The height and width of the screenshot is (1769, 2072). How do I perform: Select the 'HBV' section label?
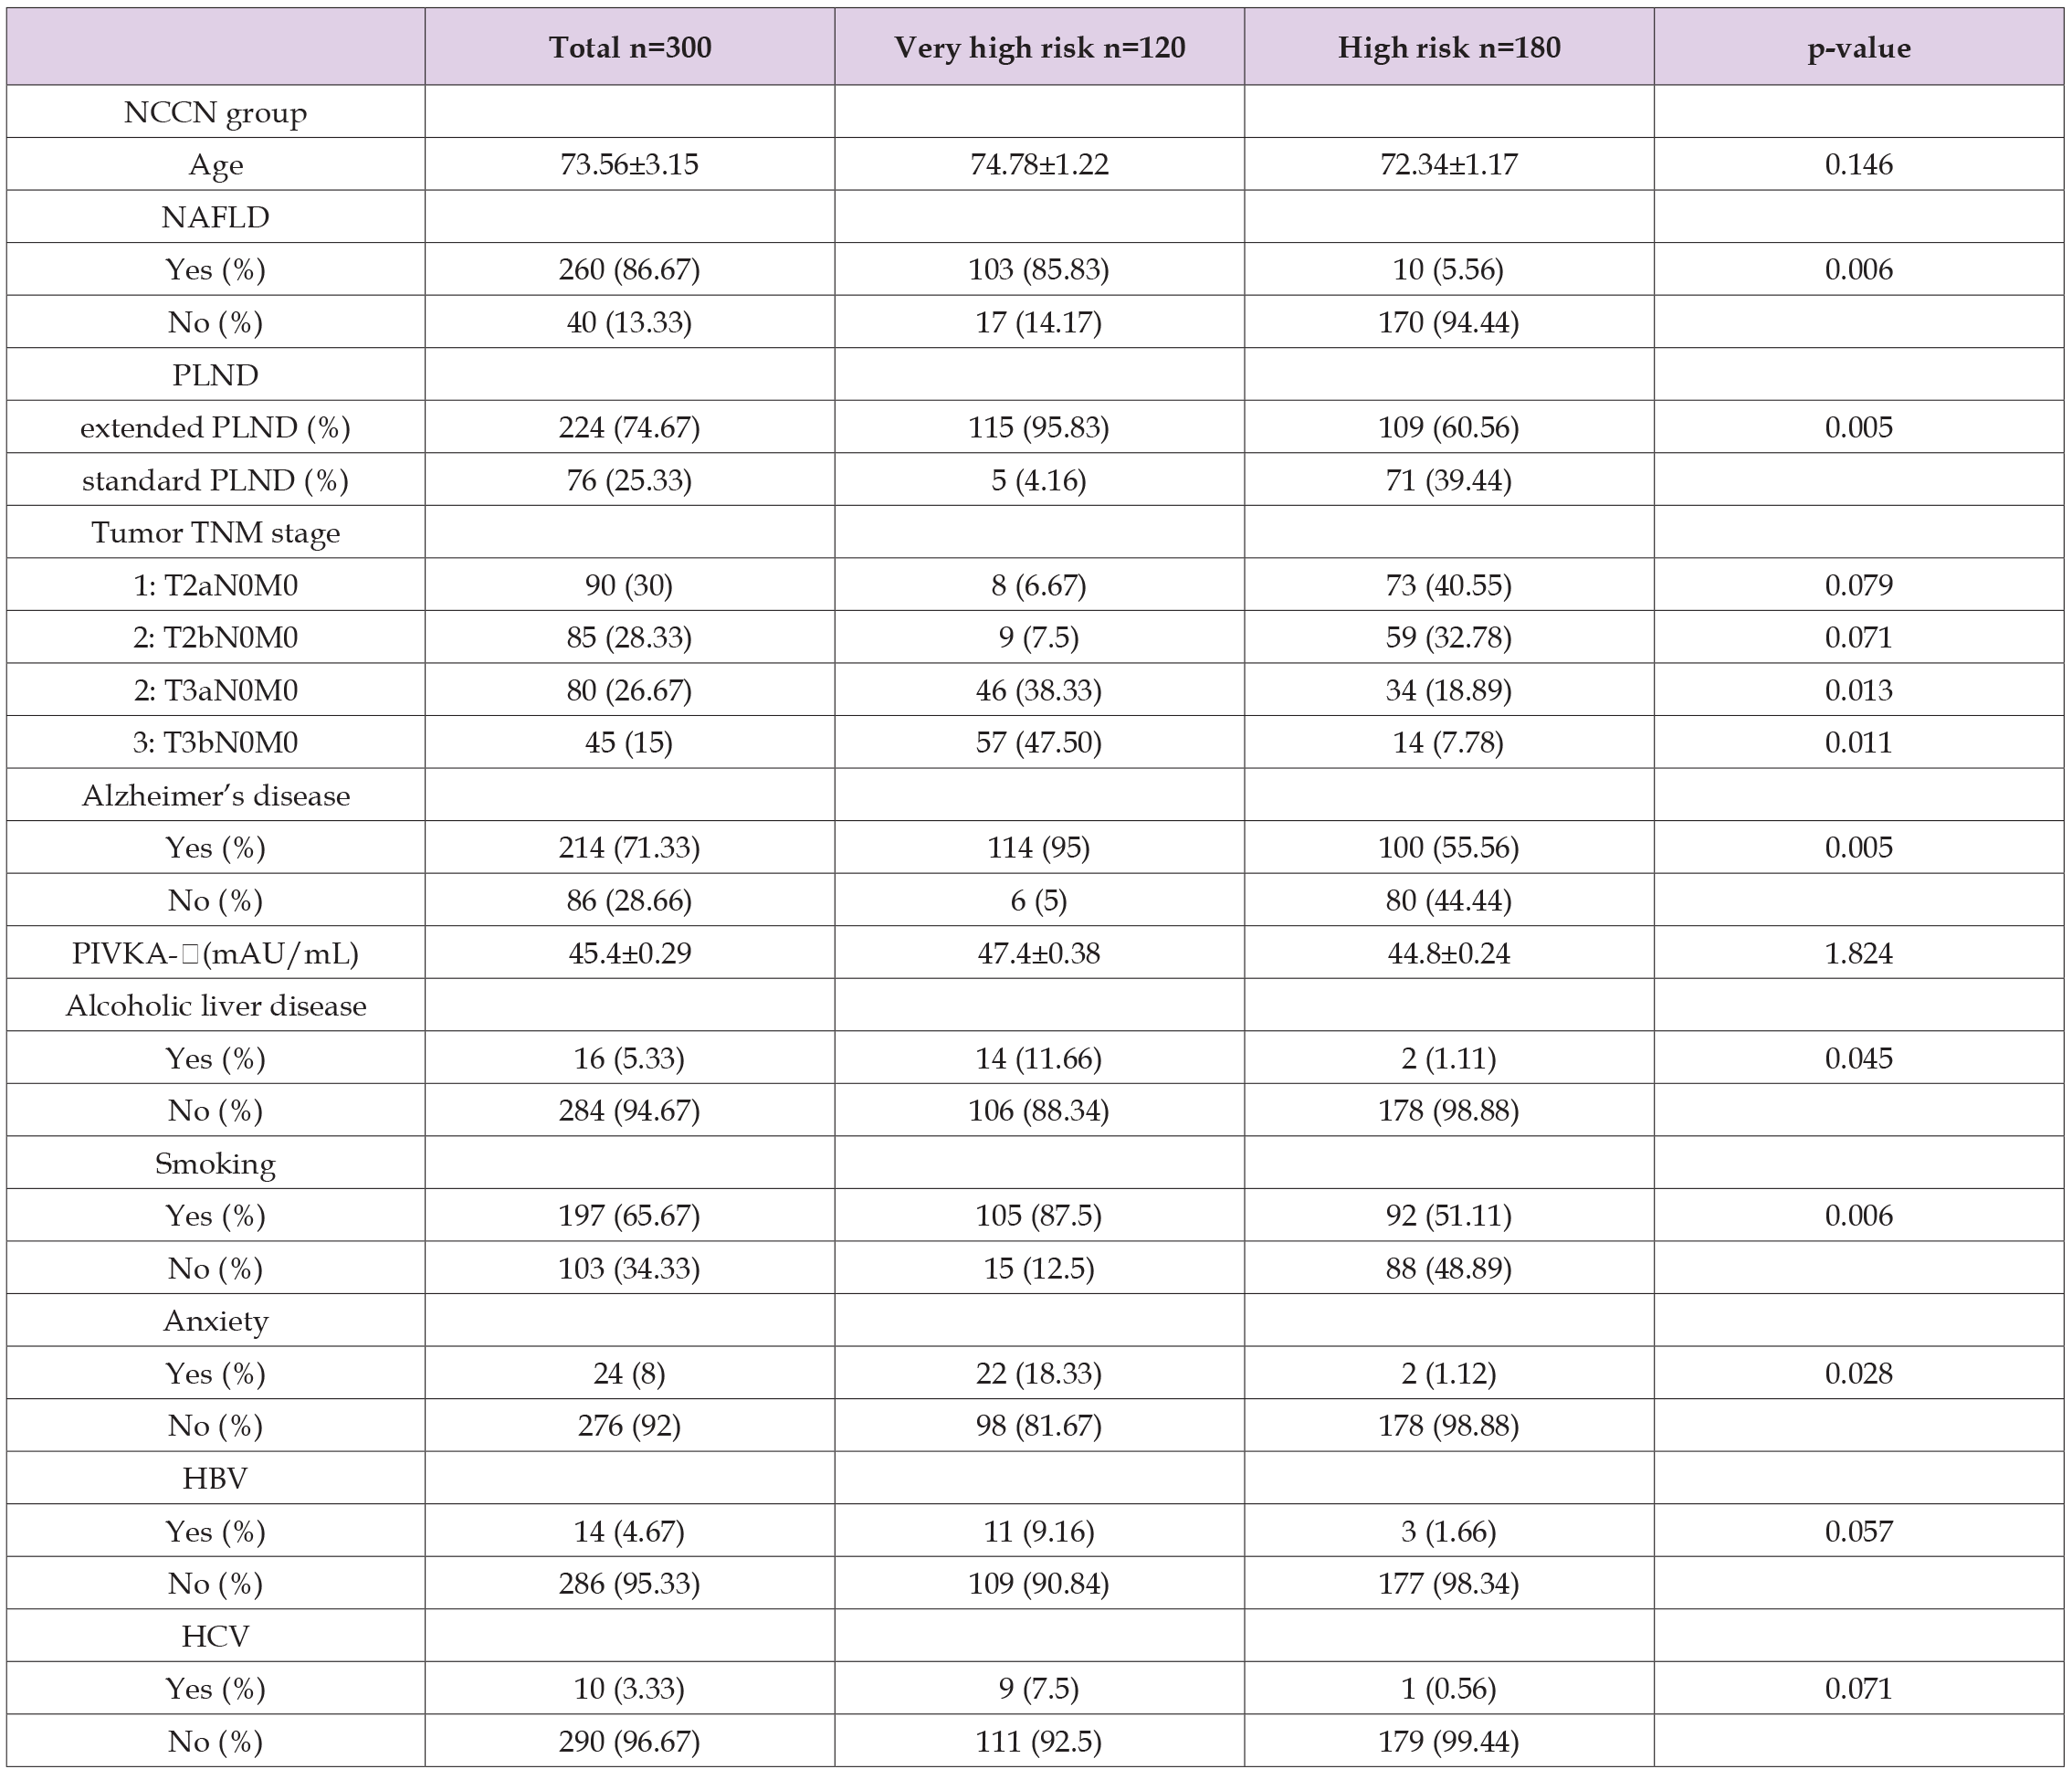click(215, 1478)
